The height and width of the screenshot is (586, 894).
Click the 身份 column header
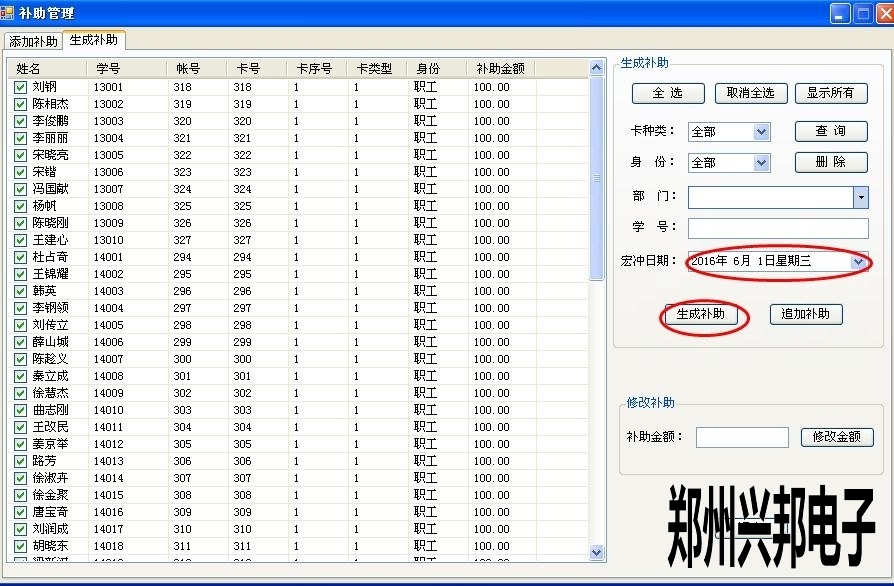click(x=437, y=68)
